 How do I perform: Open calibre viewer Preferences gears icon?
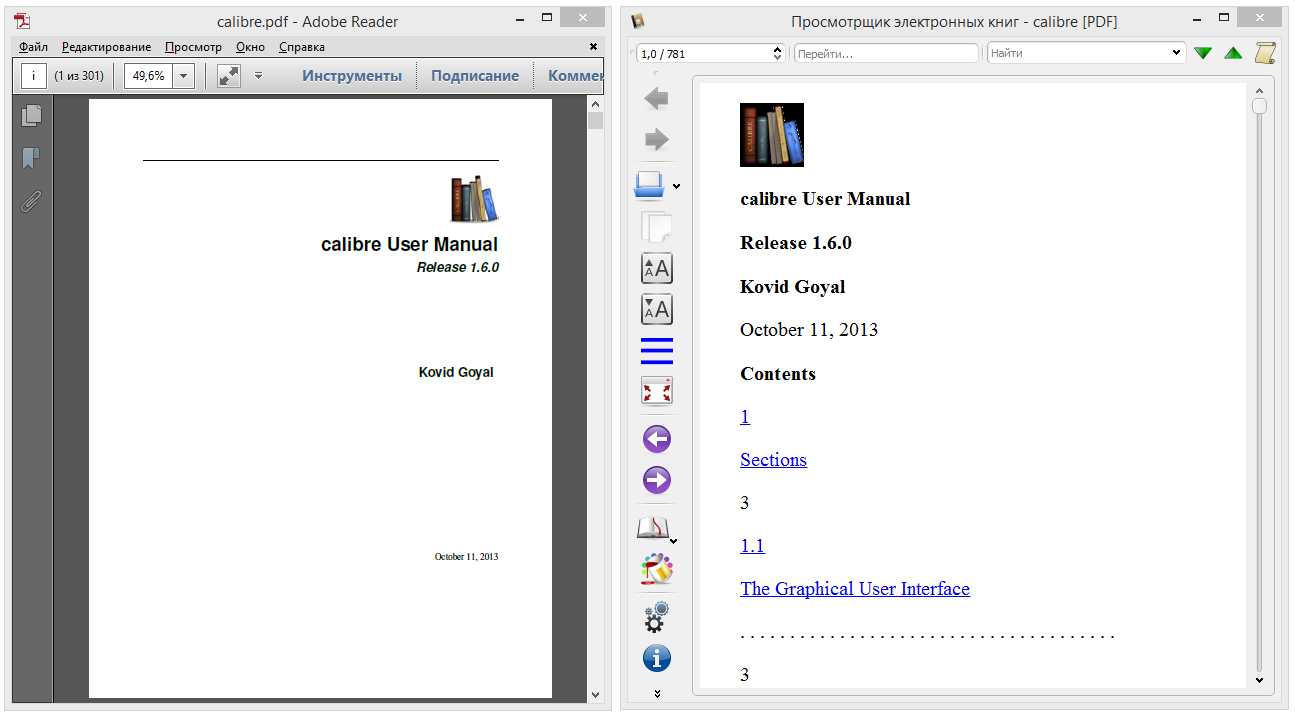tap(656, 618)
